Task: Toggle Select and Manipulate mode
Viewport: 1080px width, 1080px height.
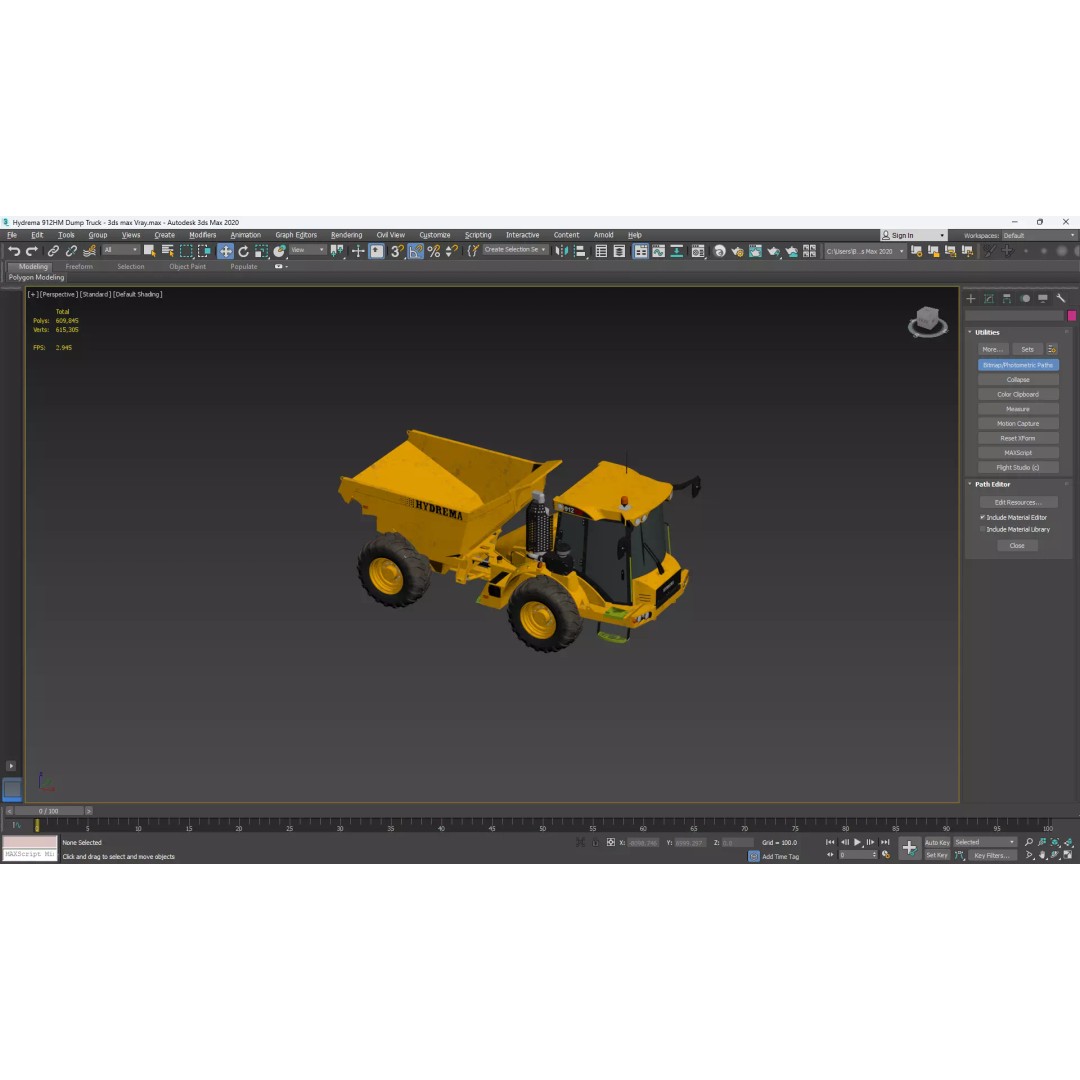Action: click(x=358, y=251)
